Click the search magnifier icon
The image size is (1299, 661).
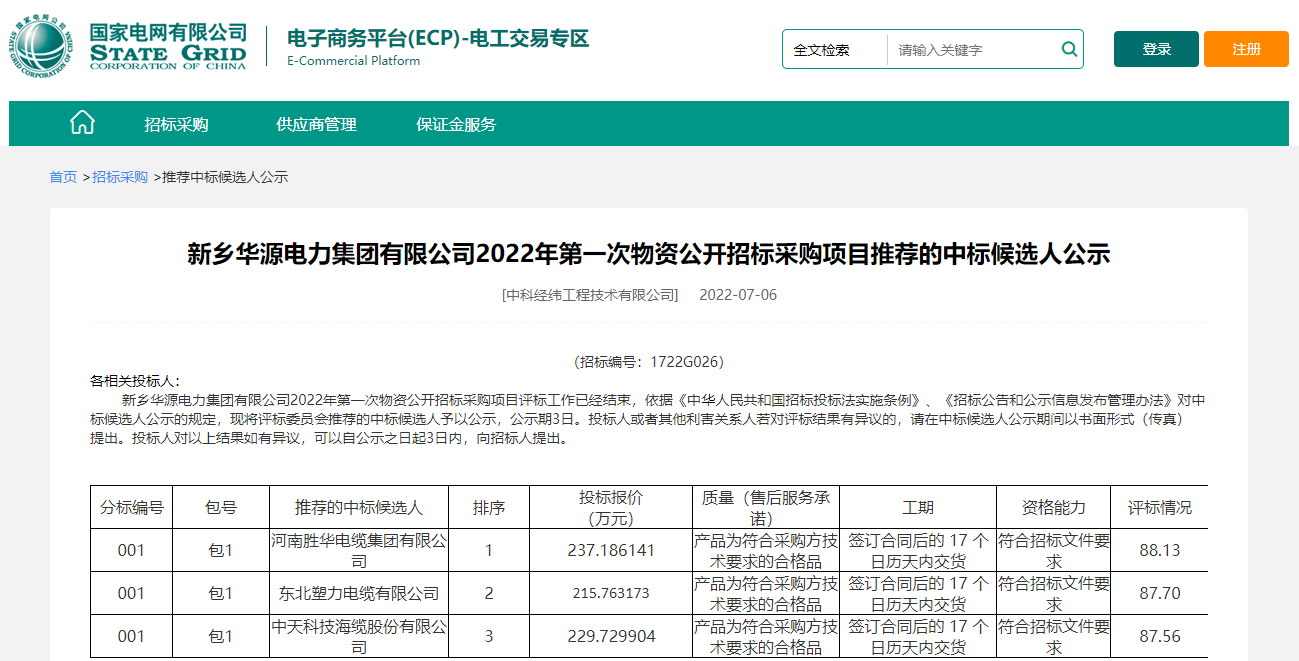pos(1068,48)
